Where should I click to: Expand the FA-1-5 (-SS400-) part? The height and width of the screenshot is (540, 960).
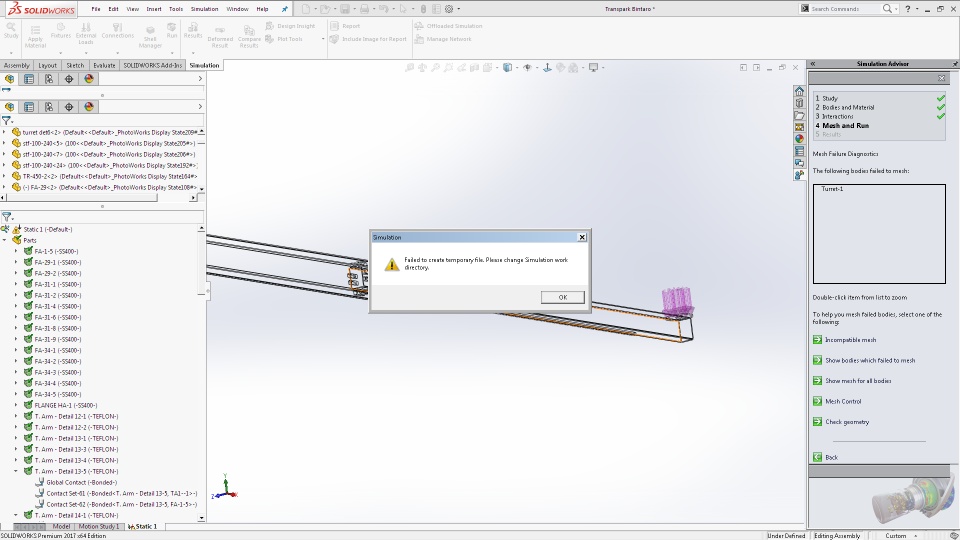pos(16,252)
